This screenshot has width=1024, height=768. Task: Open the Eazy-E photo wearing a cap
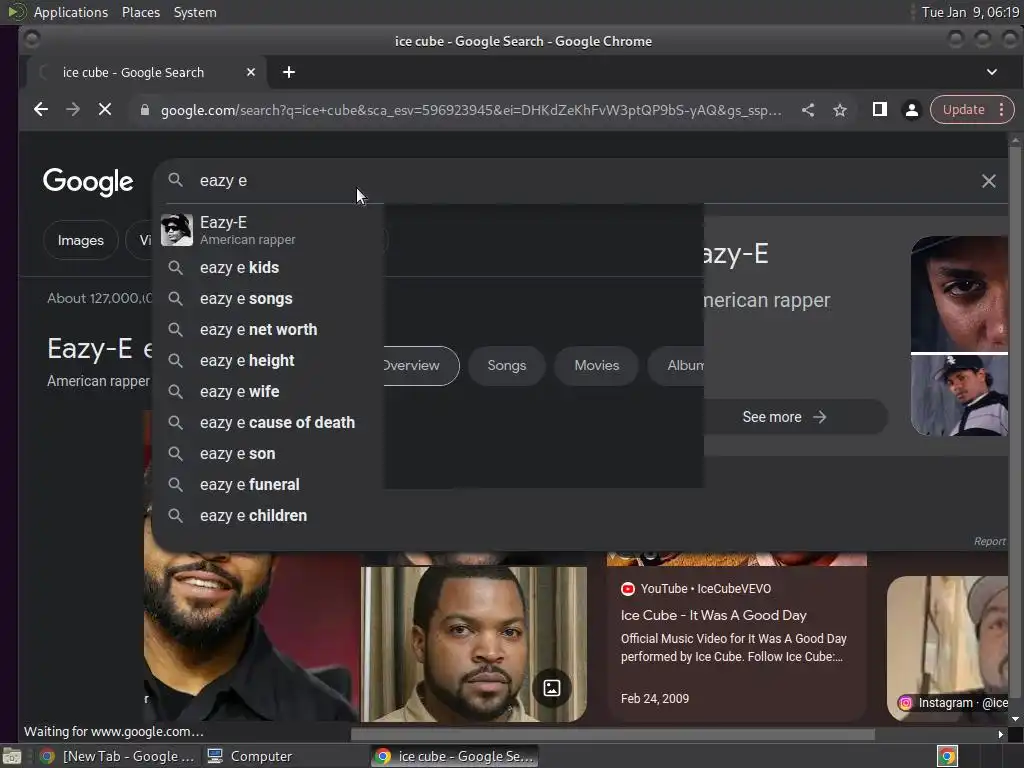(959, 396)
